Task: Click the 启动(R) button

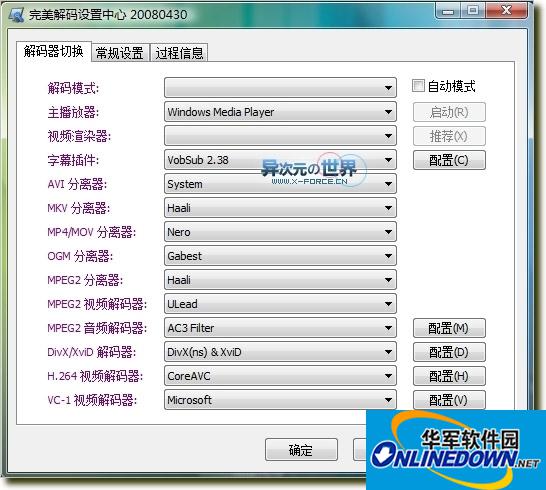Action: coord(449,112)
